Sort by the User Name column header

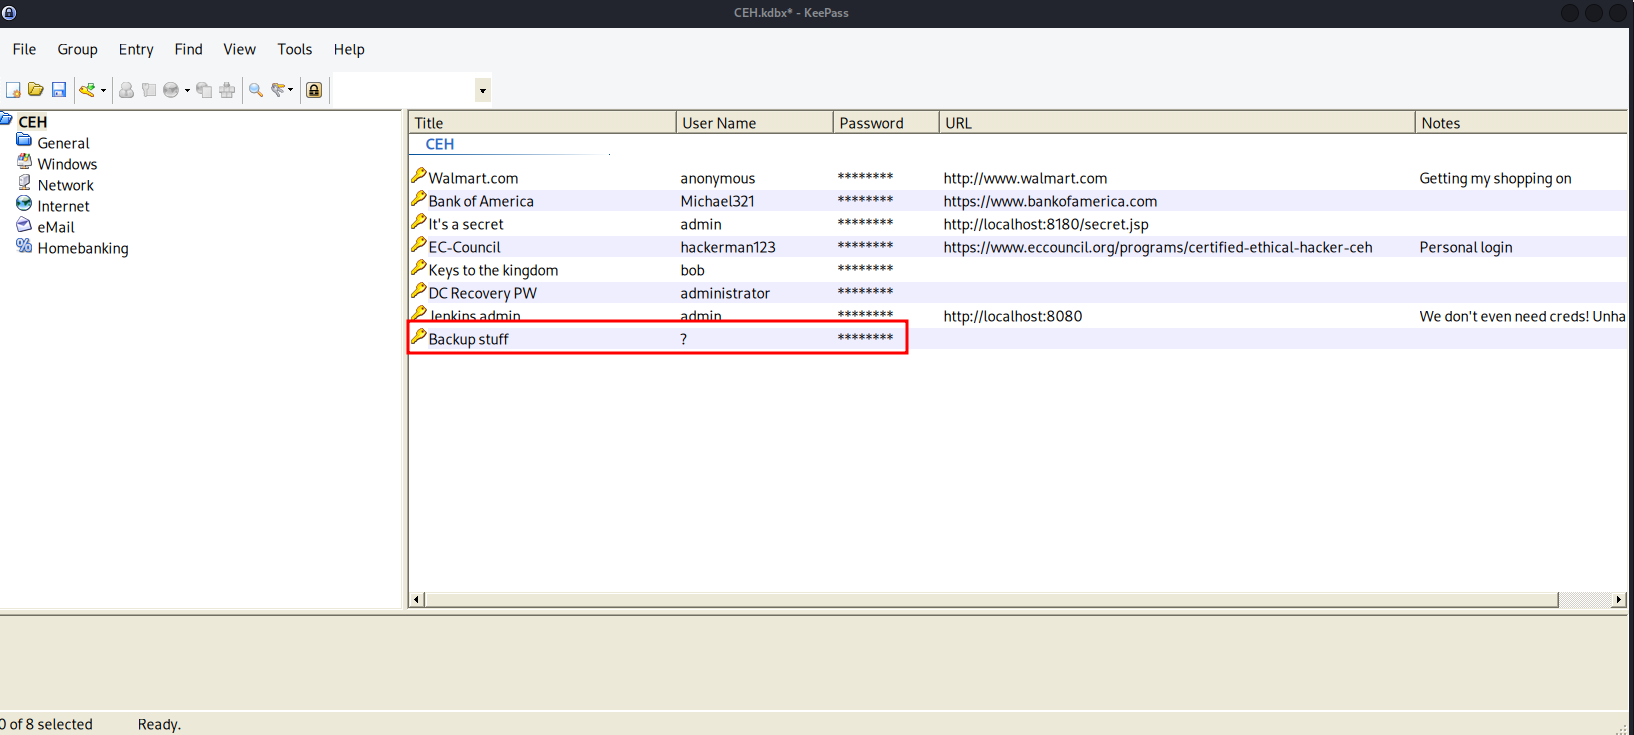click(755, 122)
